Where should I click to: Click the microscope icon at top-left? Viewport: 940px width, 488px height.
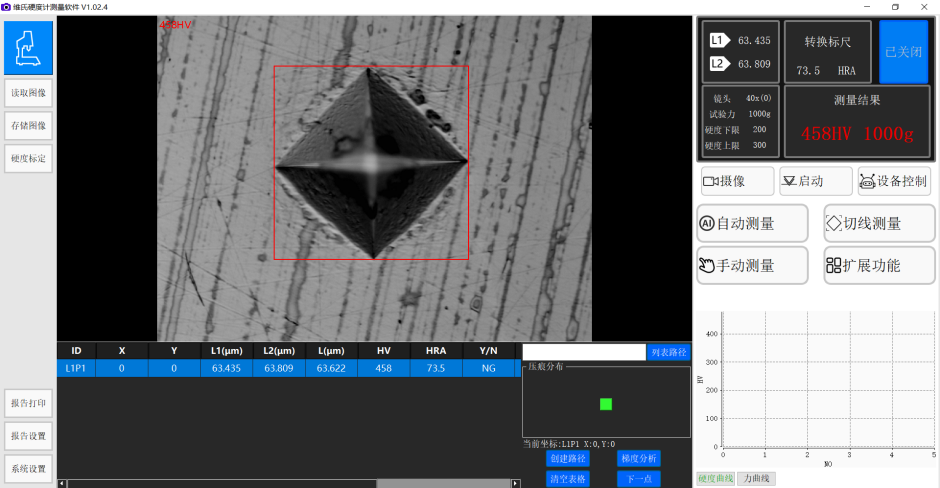click(x=28, y=47)
